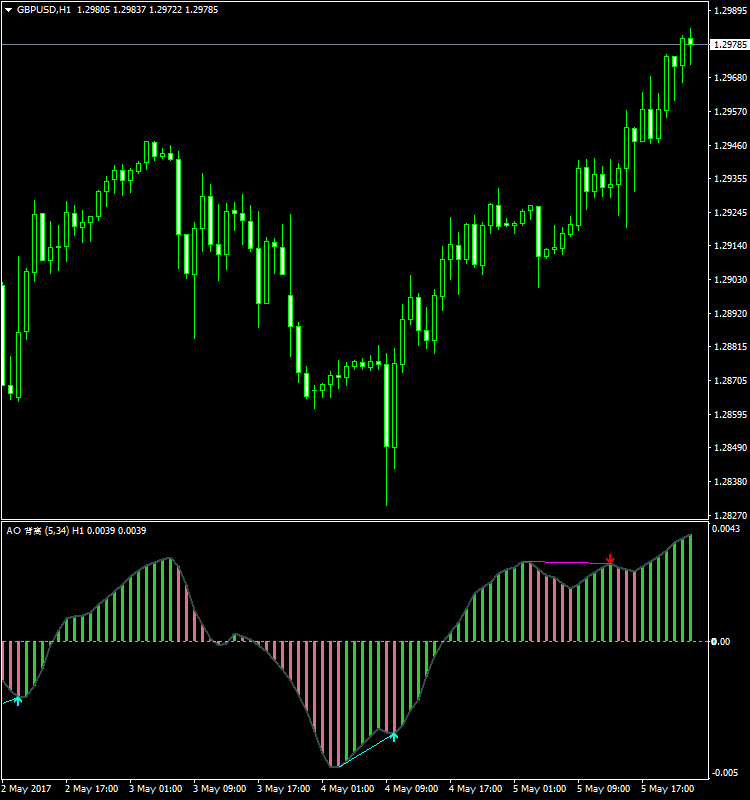Image resolution: width=750 pixels, height=800 pixels.
Task: Select the 0.00 level on the indicator scale
Action: pyautogui.click(x=720, y=641)
